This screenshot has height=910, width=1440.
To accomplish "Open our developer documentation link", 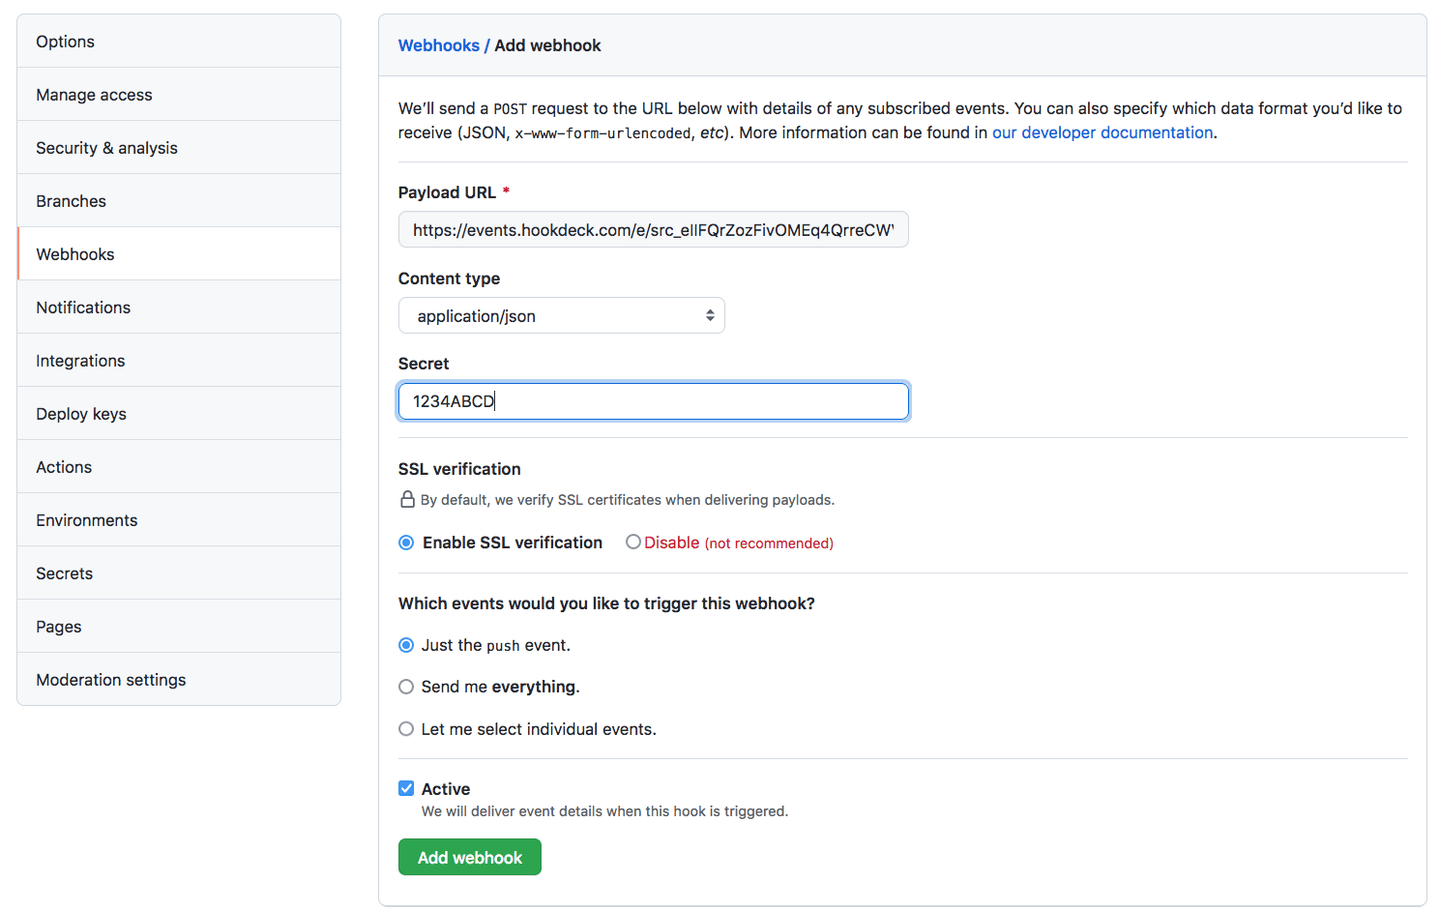I will point(1101,132).
